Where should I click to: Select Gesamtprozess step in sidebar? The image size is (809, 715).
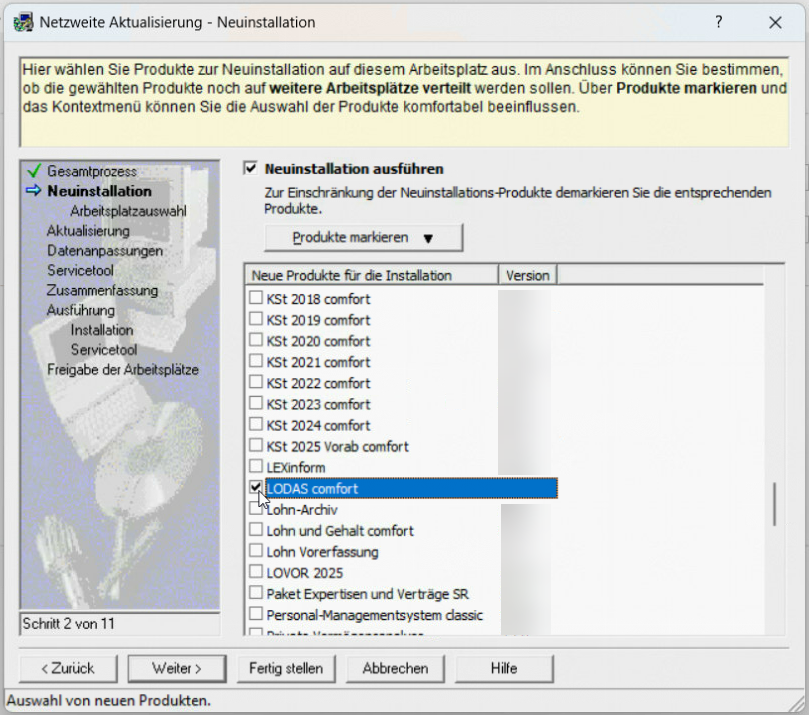click(x=91, y=171)
